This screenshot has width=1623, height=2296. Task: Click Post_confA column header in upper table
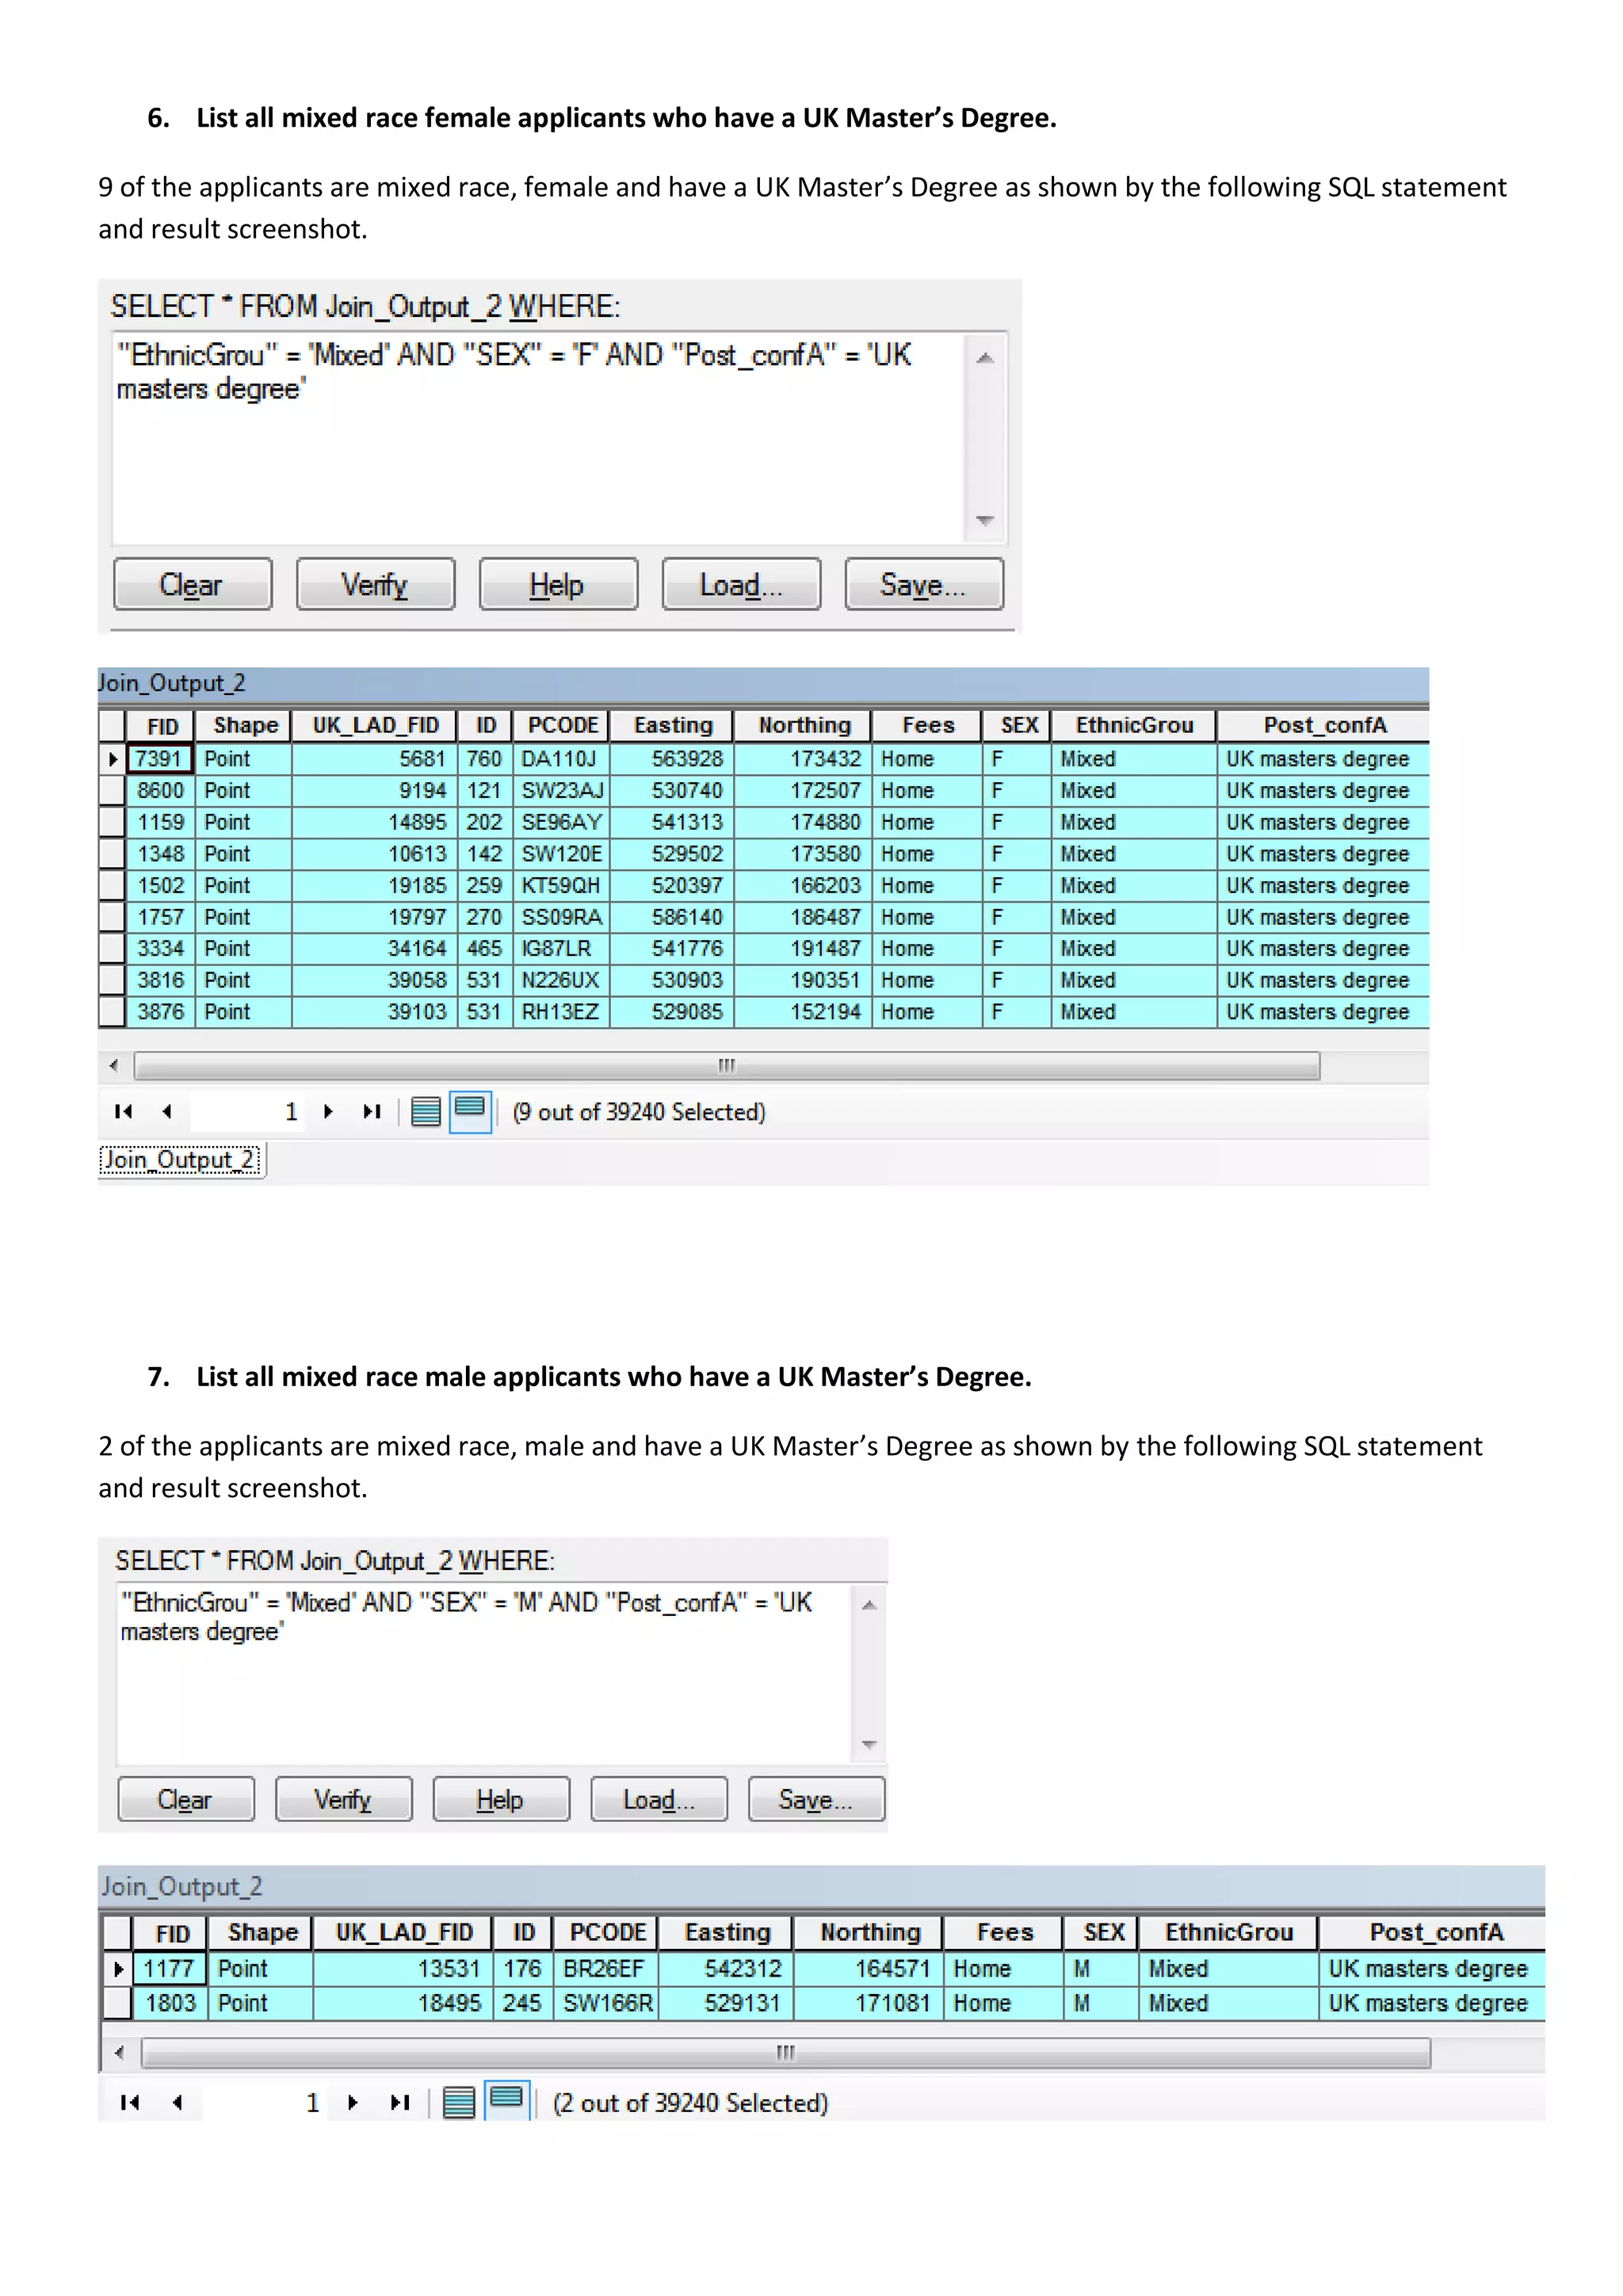[1324, 726]
